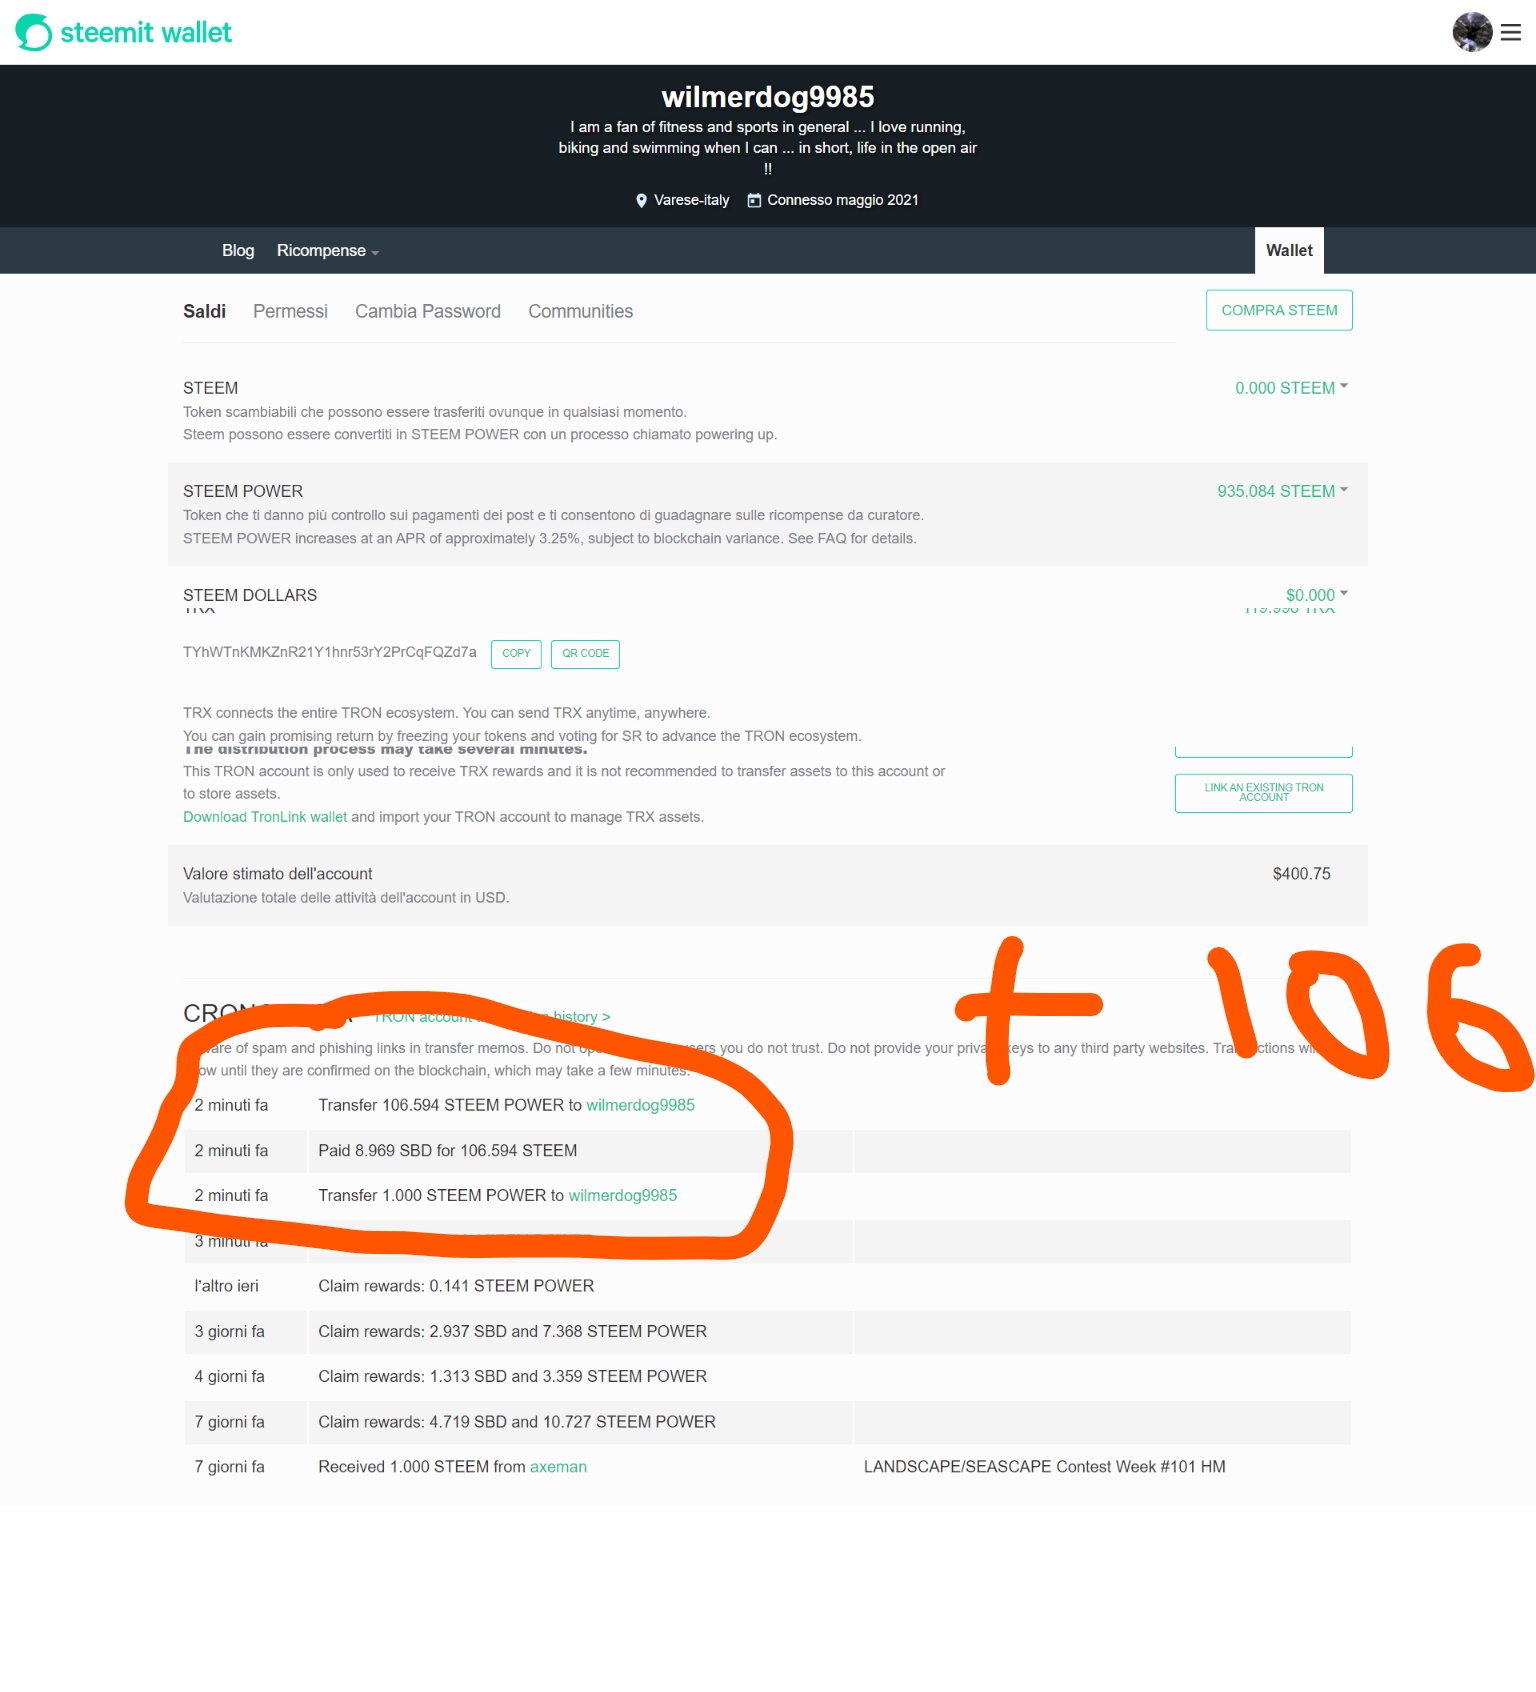Click the steemit wallet logo

pyautogui.click(x=123, y=32)
